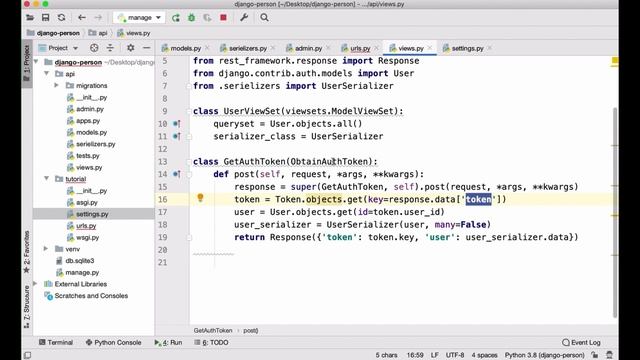Select api folder in breadcrumb bar
The image size is (640, 360).
point(98,33)
